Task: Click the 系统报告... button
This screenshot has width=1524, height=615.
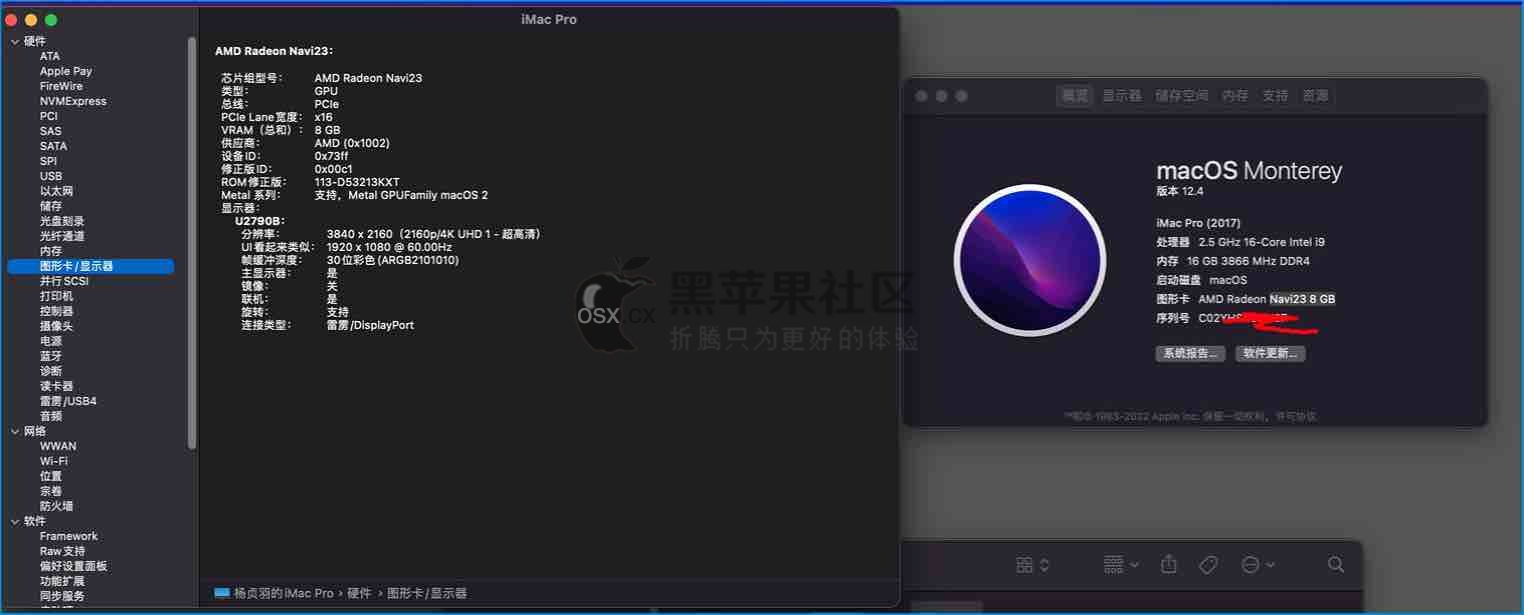Action: tap(1190, 353)
